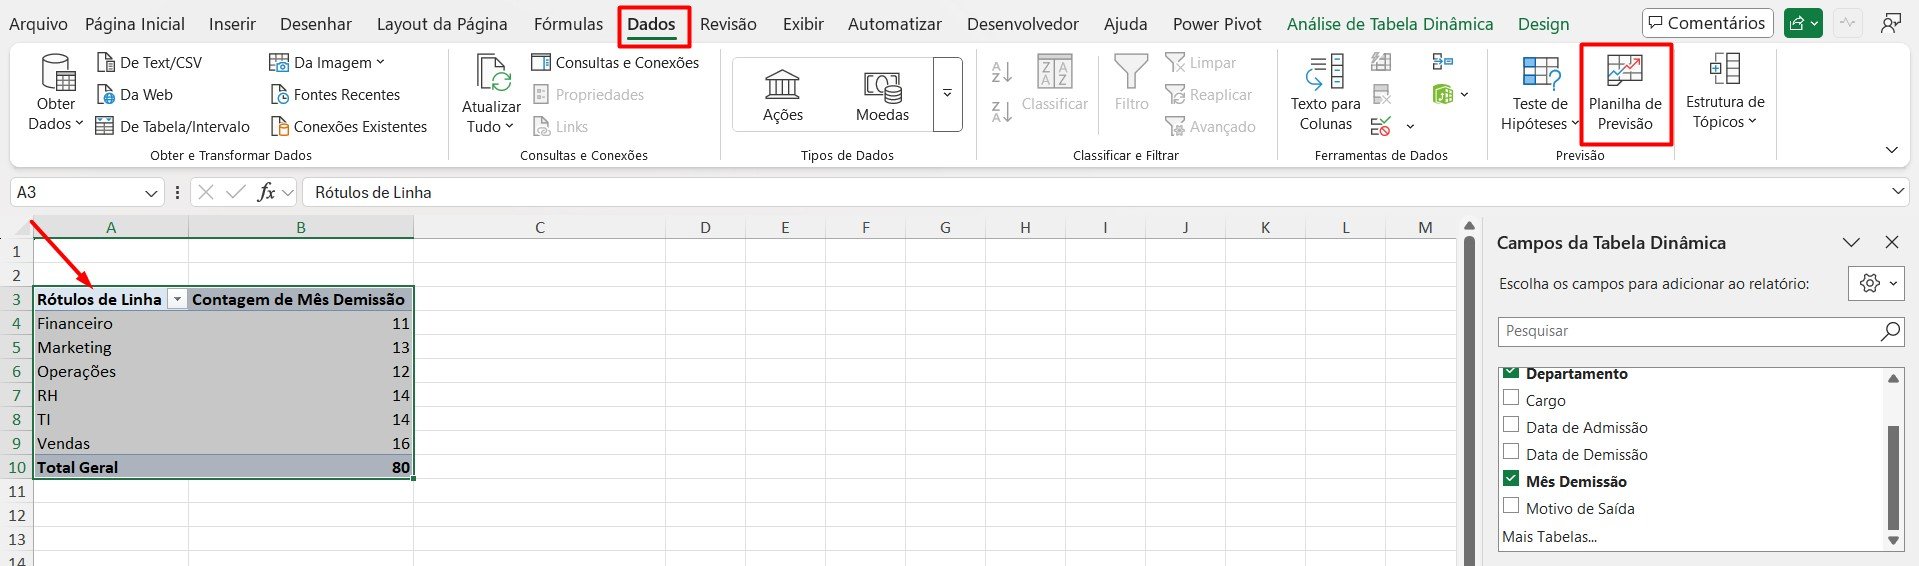Image resolution: width=1919 pixels, height=566 pixels.
Task: Uncheck the Mês Demissão field
Action: (1511, 480)
